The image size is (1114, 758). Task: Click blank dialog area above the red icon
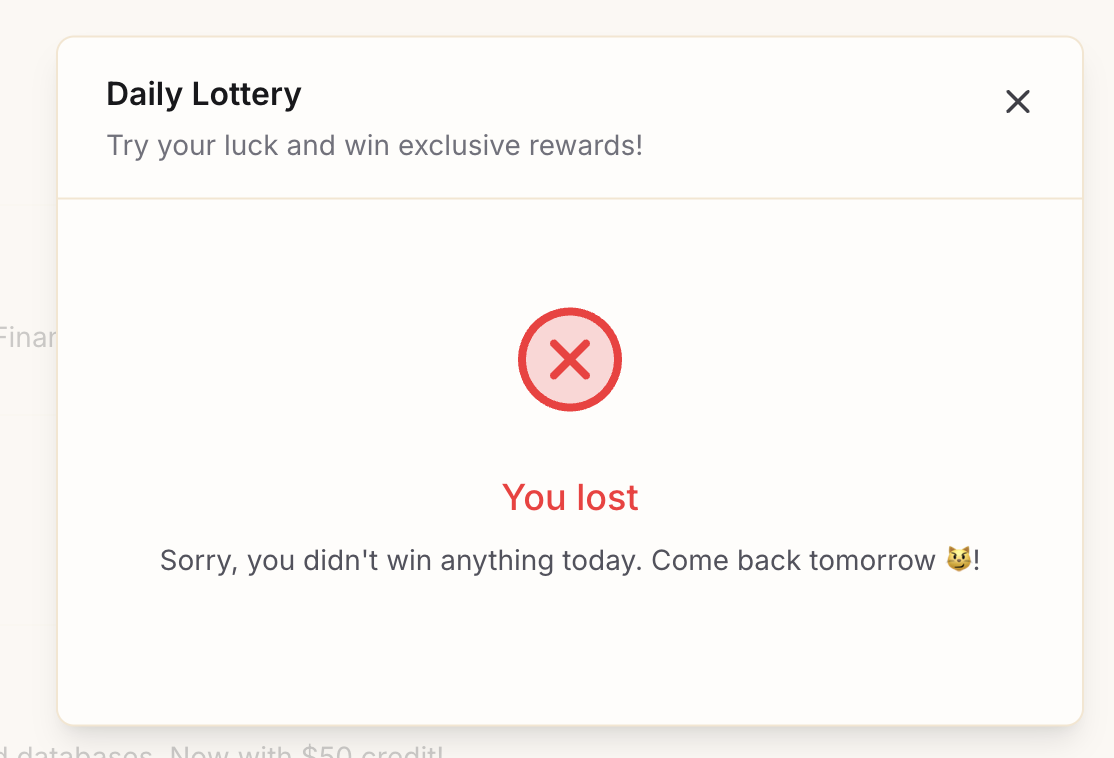click(x=570, y=250)
